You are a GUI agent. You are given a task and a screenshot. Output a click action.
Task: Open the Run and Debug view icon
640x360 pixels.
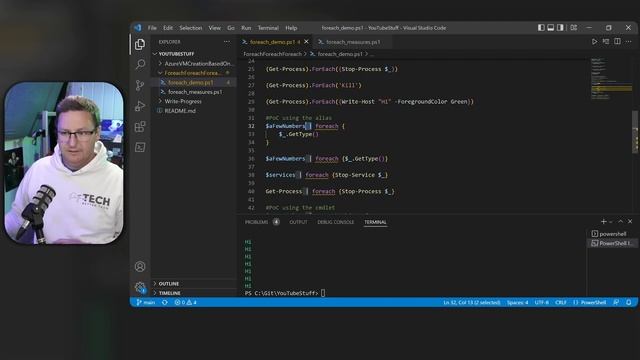coord(140,106)
